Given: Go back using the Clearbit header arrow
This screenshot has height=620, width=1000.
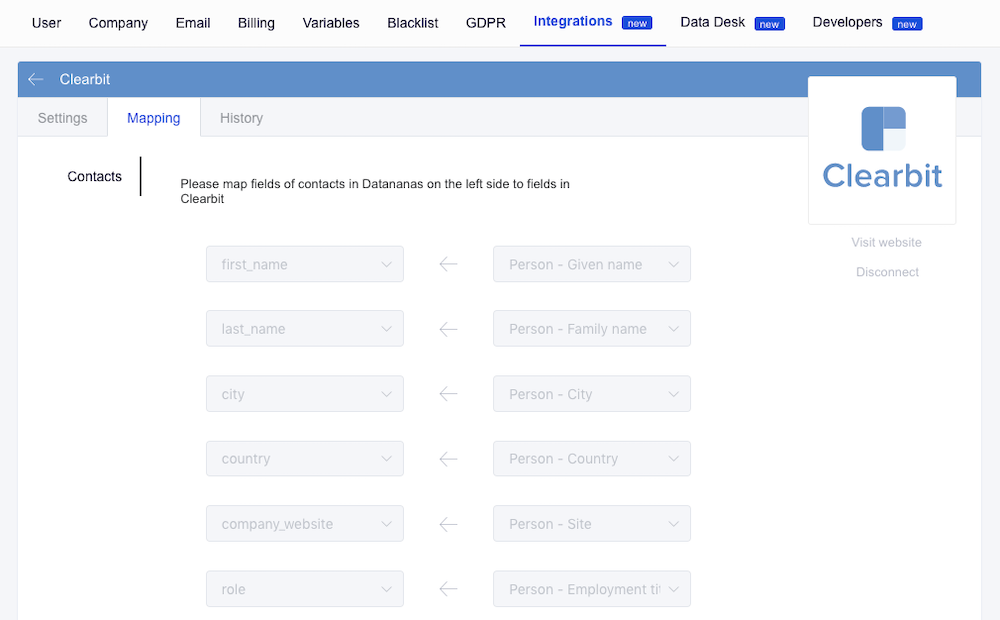Looking at the screenshot, I should click(36, 79).
